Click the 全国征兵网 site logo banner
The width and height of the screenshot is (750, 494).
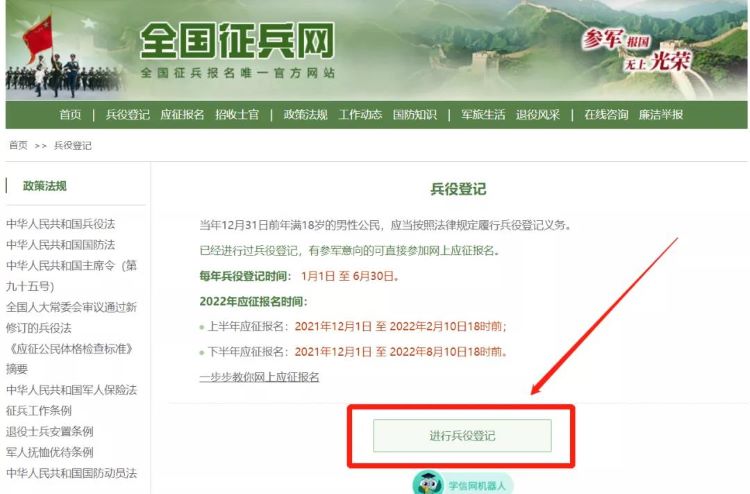click(238, 49)
